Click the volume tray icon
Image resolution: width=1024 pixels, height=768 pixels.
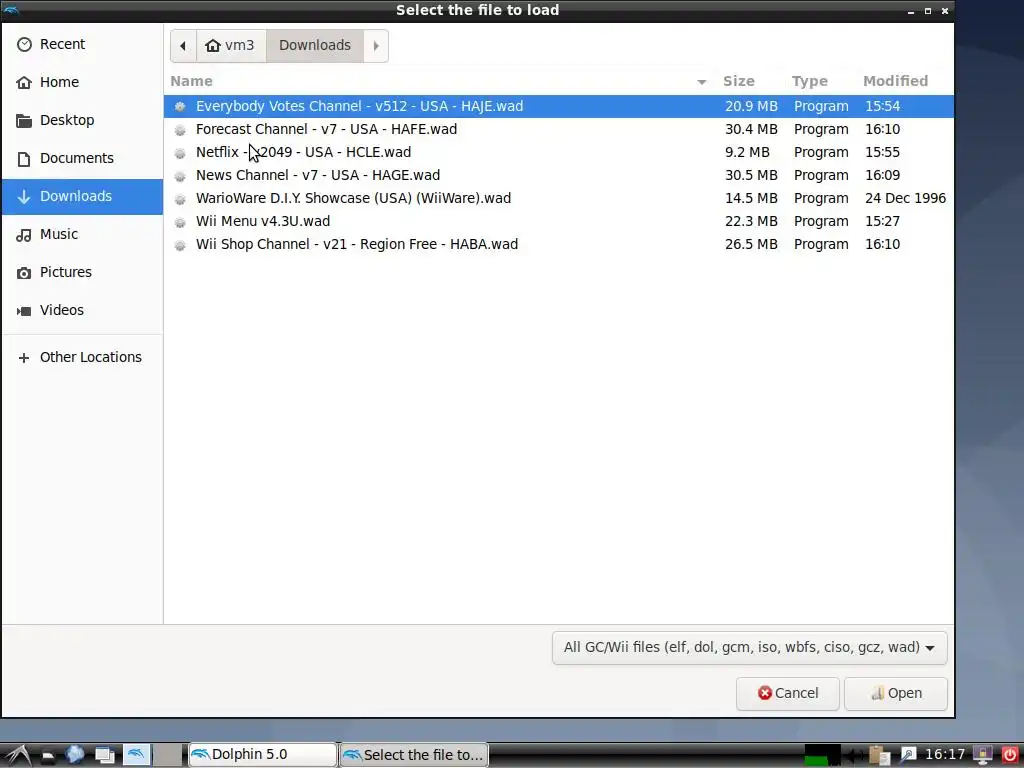[854, 755]
